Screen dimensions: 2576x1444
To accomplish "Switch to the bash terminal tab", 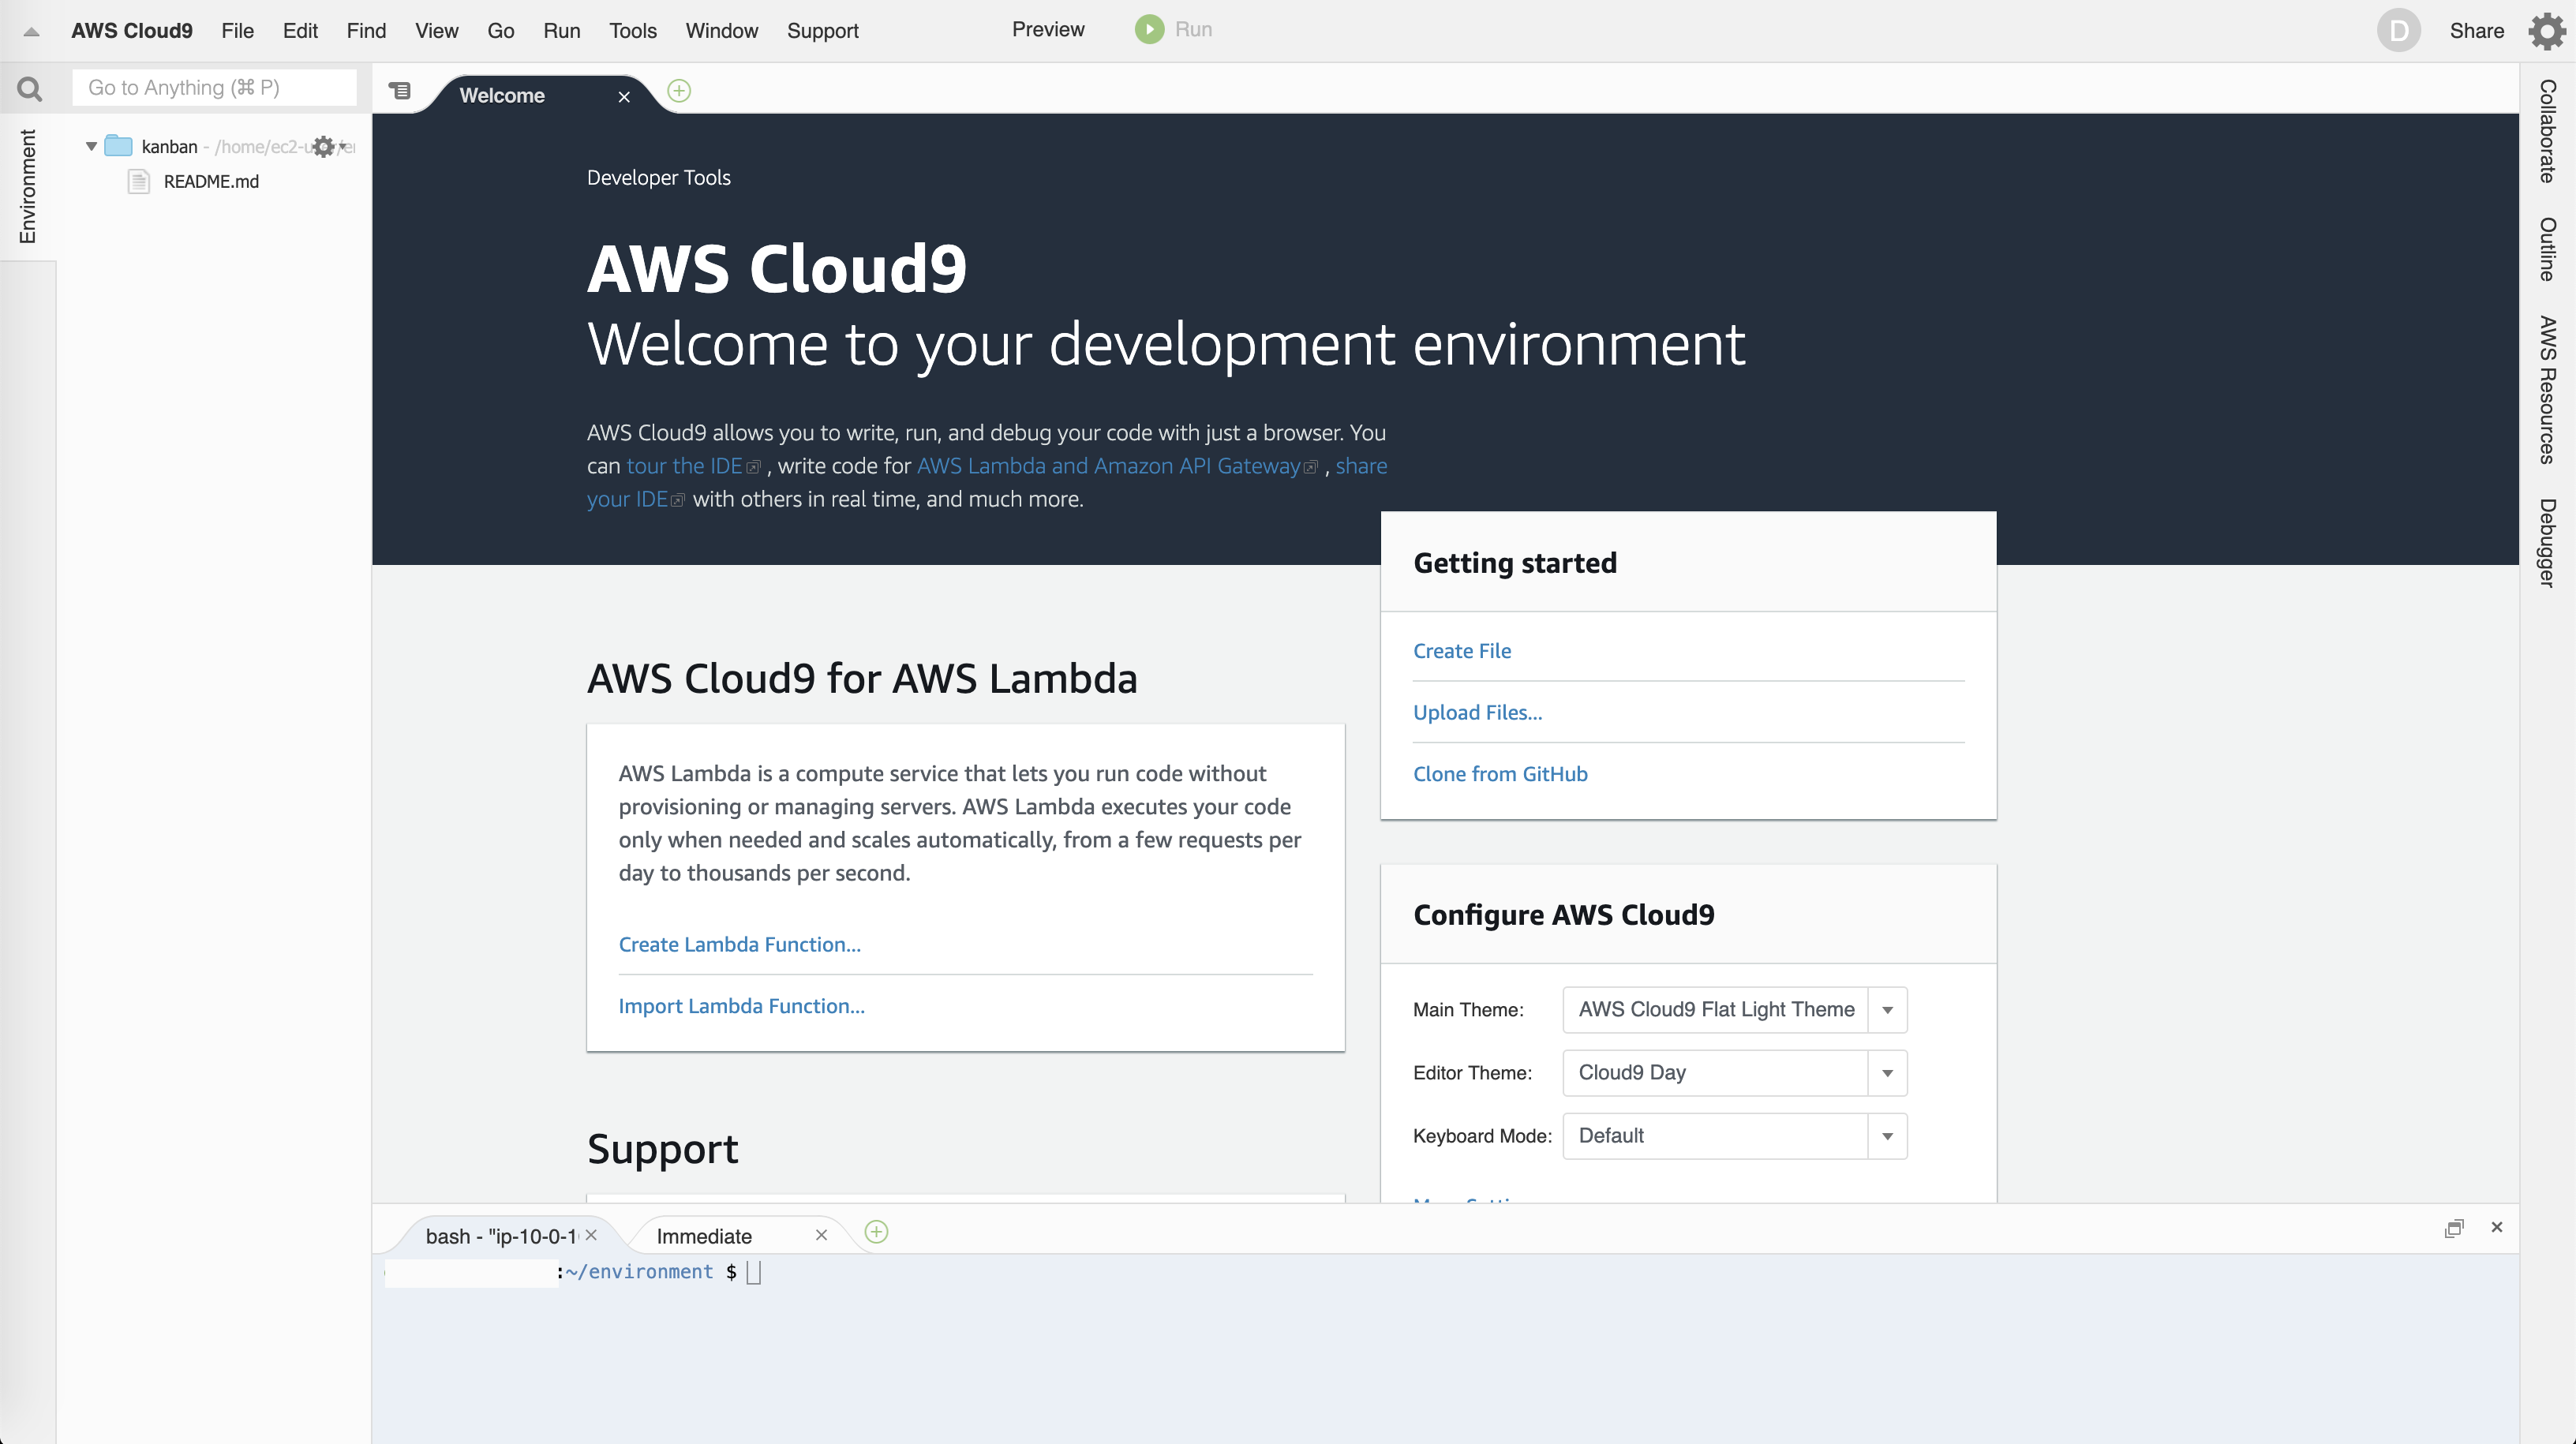I will [x=501, y=1236].
